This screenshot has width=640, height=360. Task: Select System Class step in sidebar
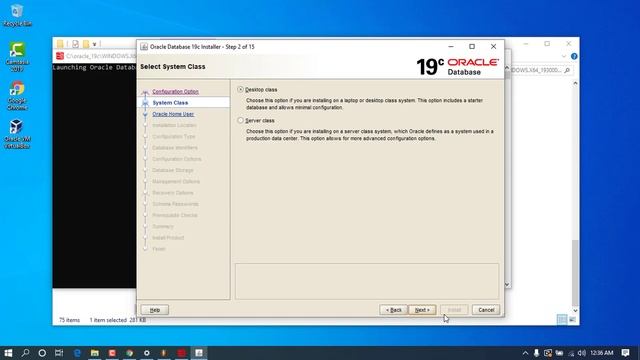(170, 102)
